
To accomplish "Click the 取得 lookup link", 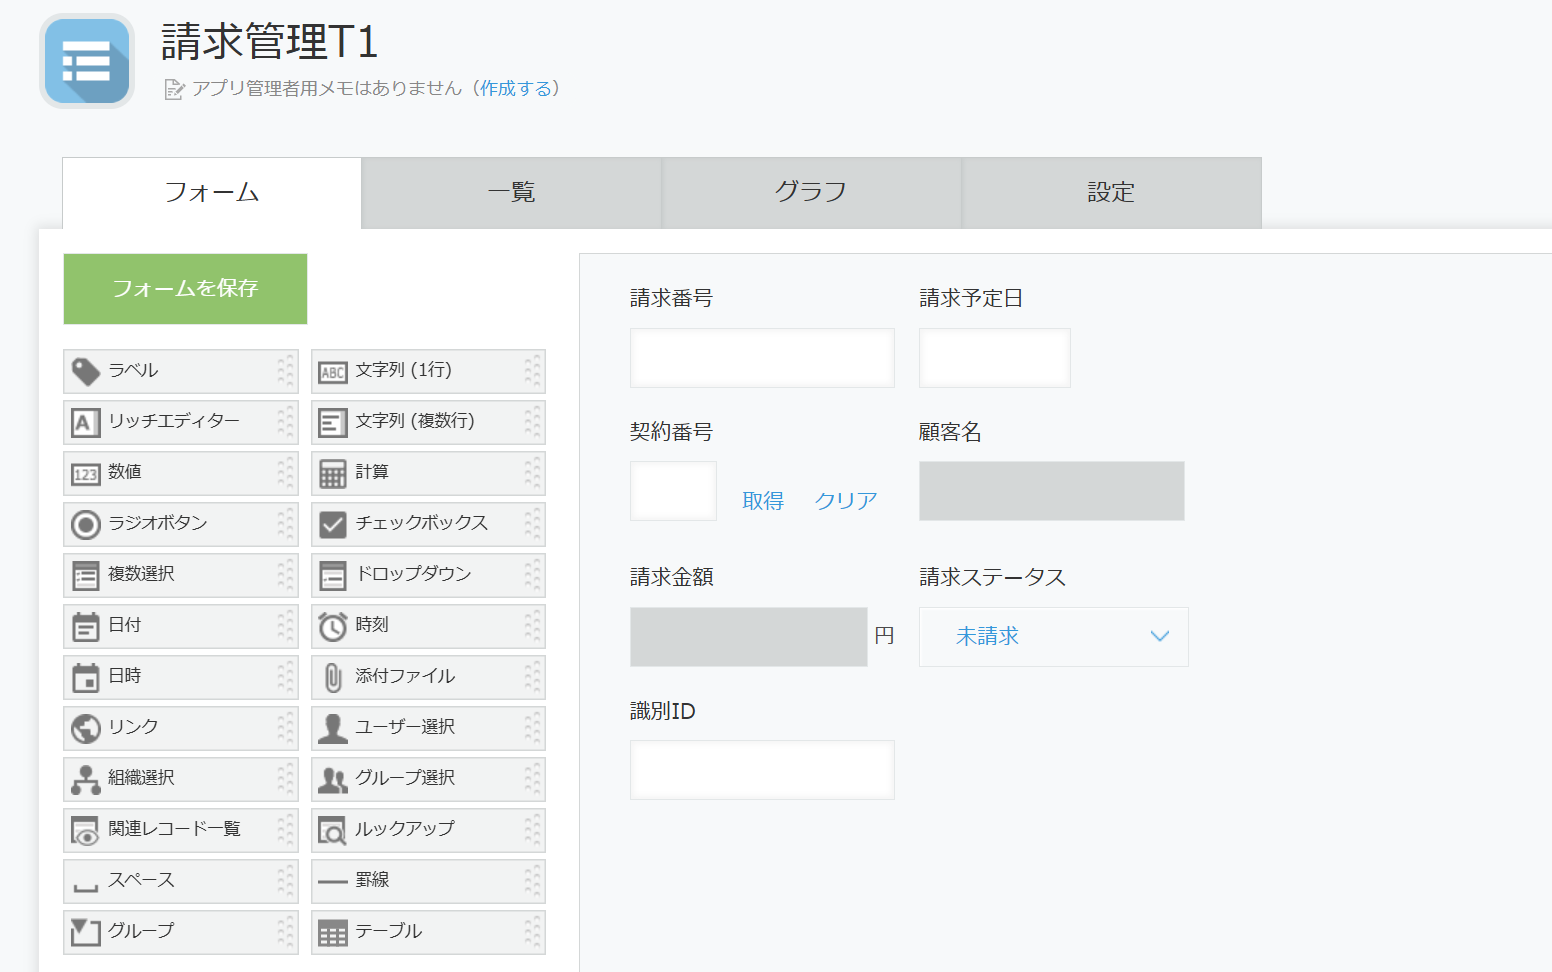I will coord(763,501).
